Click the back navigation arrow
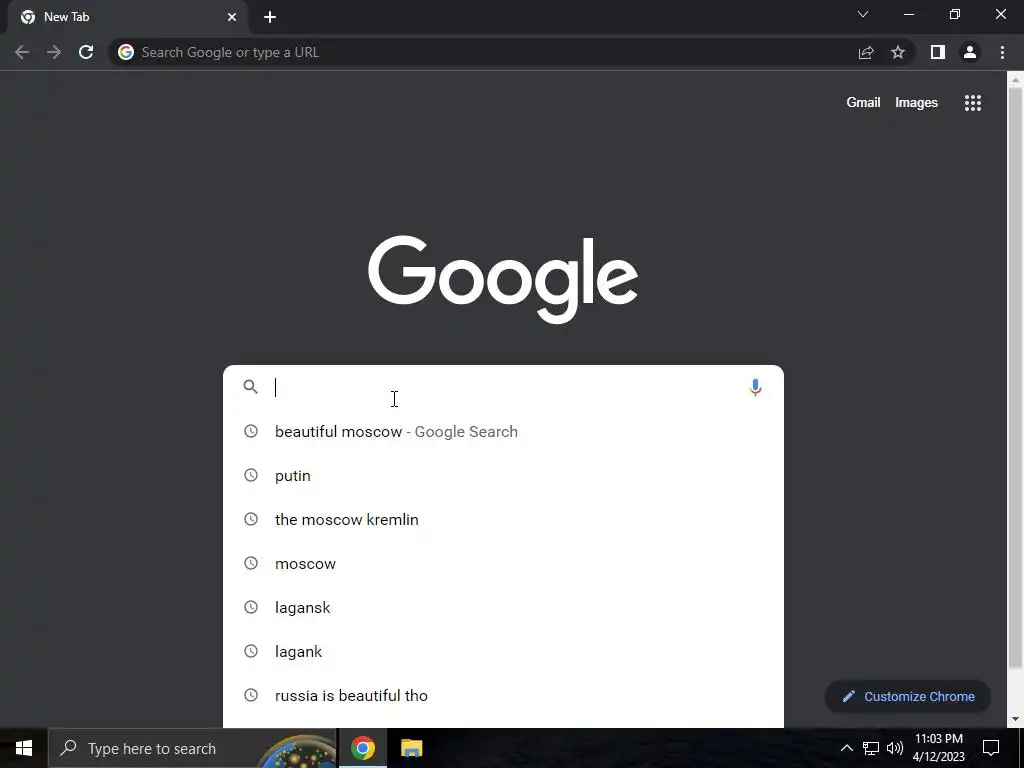Screen dimensions: 1024x768 coord(22,52)
